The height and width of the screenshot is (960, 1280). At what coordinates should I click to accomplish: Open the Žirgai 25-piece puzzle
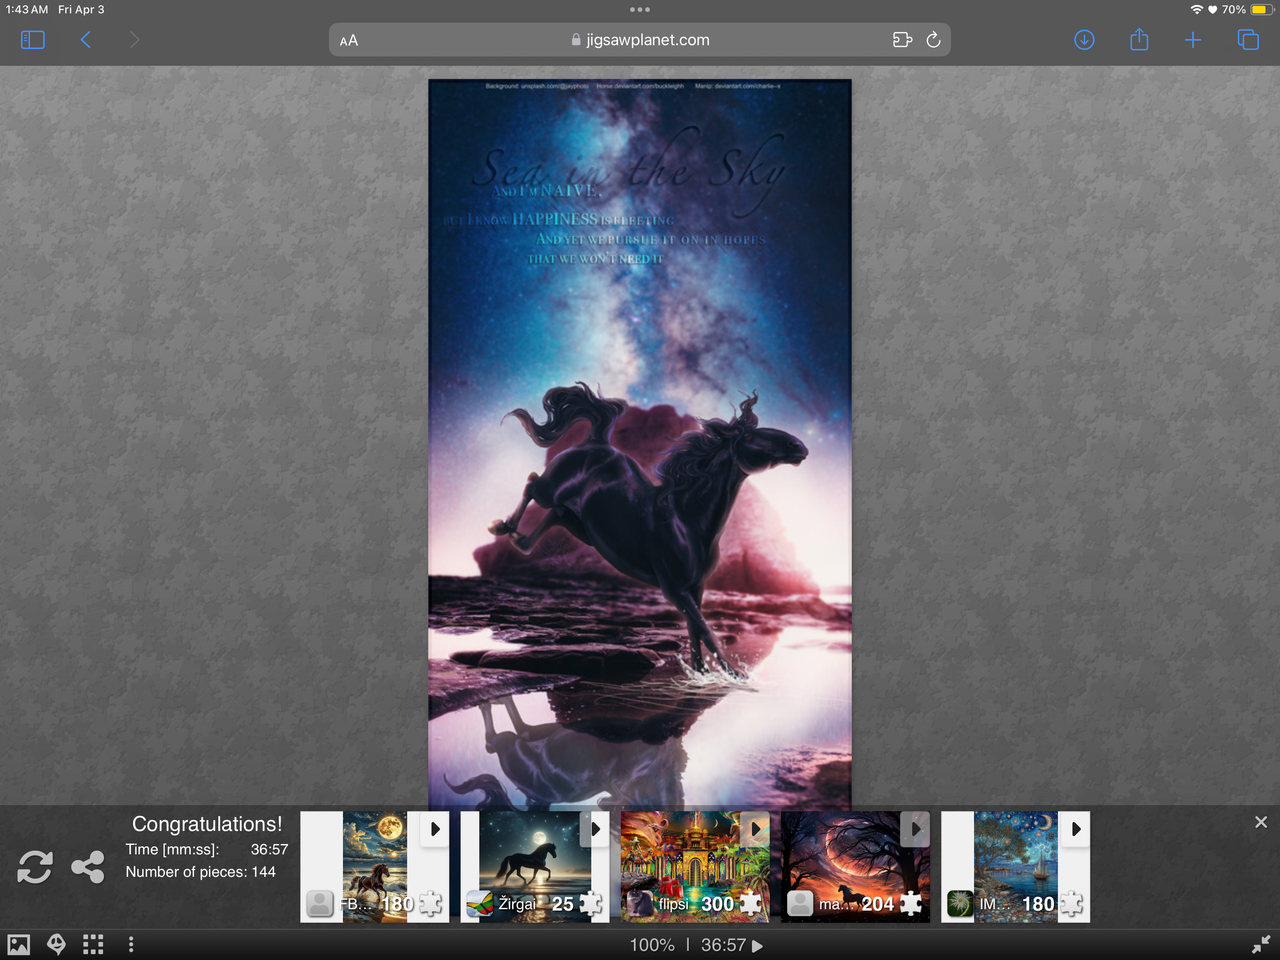[x=535, y=867]
